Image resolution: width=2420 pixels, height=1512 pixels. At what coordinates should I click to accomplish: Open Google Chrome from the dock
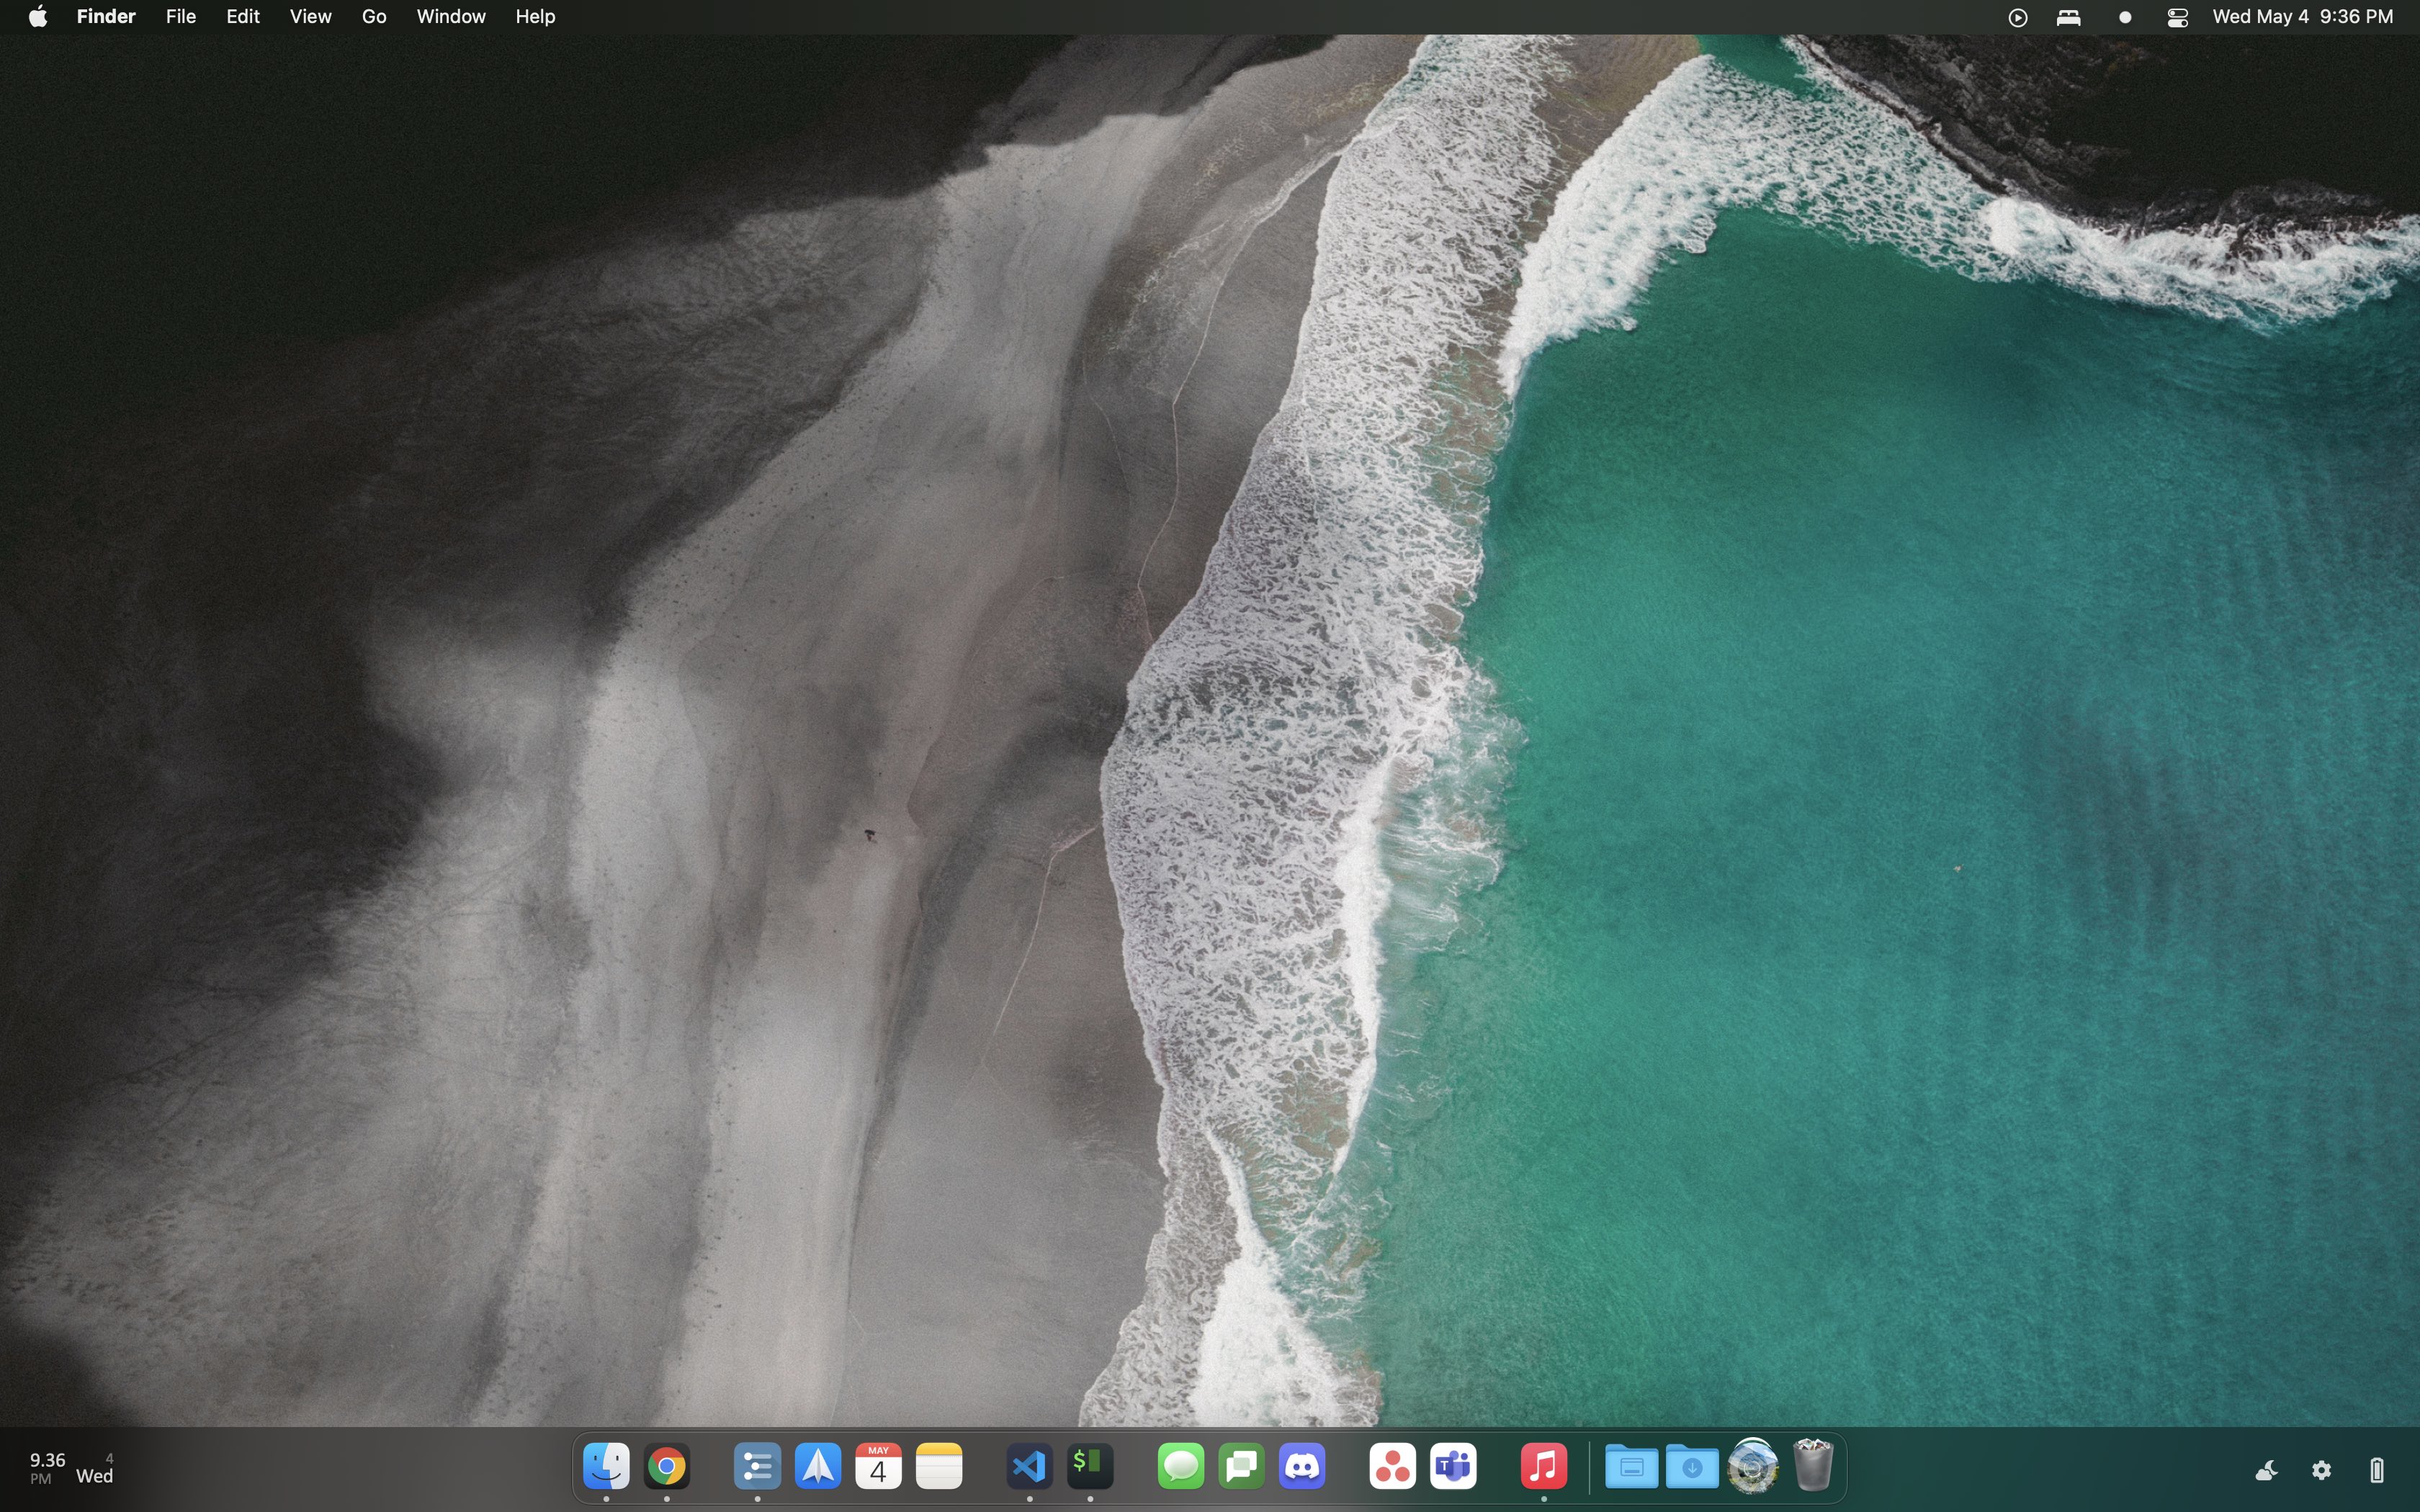coord(667,1467)
